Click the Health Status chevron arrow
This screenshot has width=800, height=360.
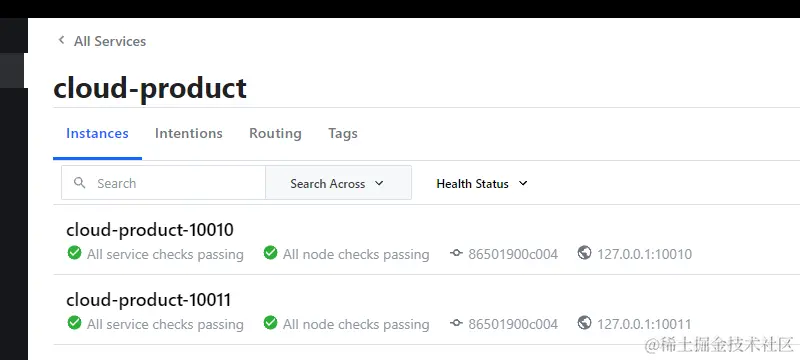523,183
